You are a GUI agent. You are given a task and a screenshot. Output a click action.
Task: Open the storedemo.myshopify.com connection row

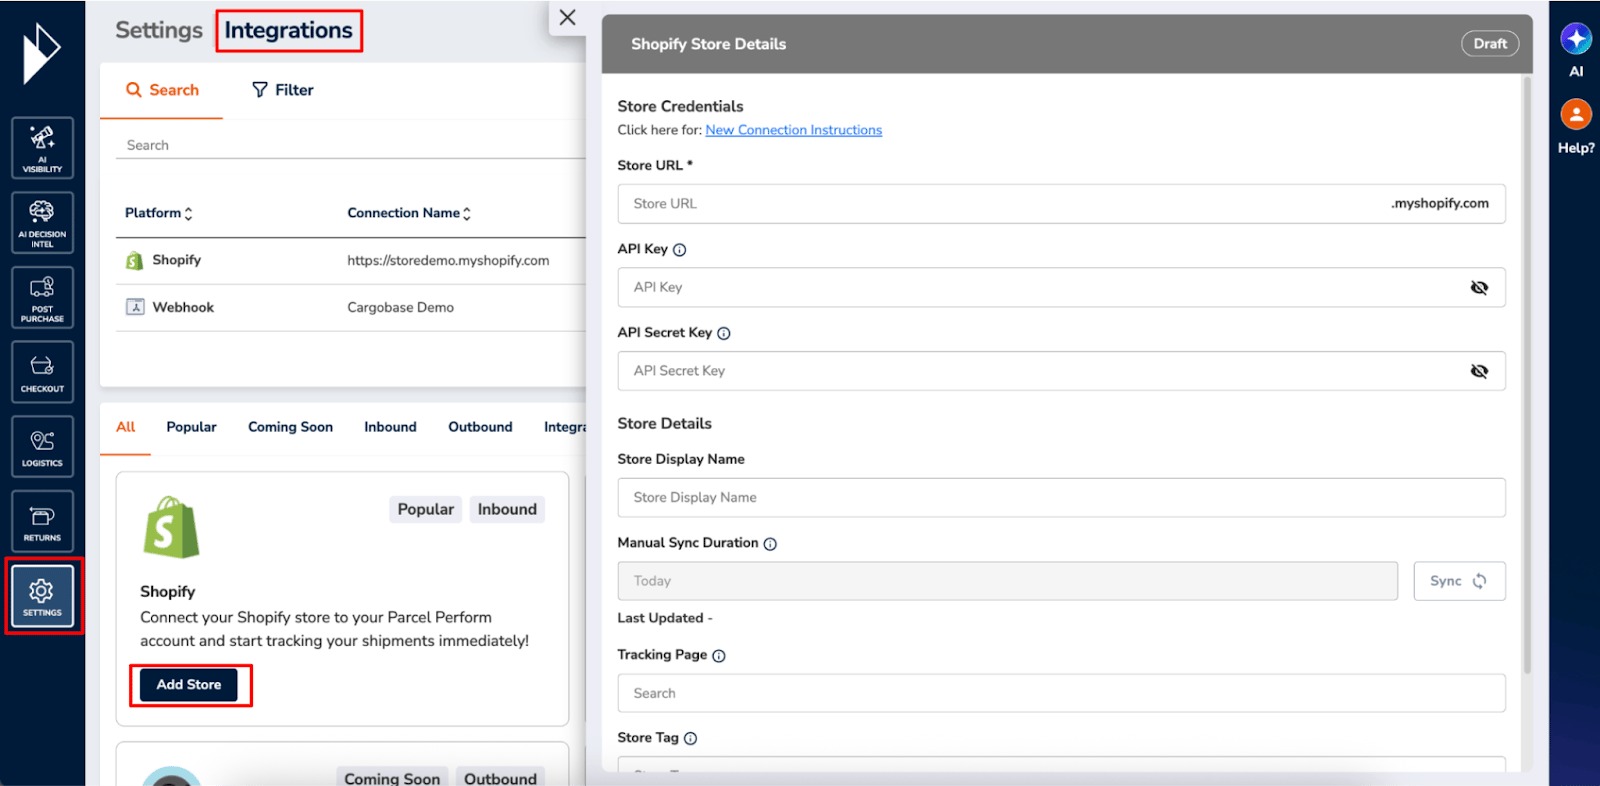pos(350,261)
